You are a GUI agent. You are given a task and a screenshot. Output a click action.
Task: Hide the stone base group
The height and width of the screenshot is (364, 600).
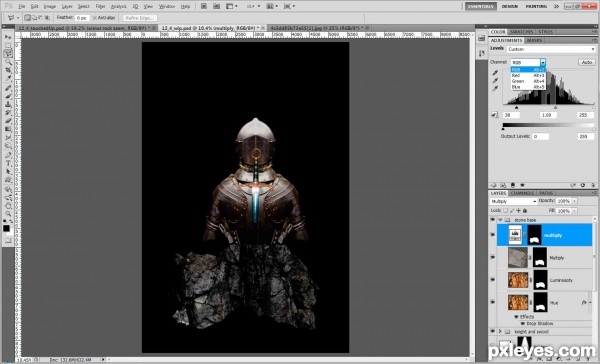[492, 220]
